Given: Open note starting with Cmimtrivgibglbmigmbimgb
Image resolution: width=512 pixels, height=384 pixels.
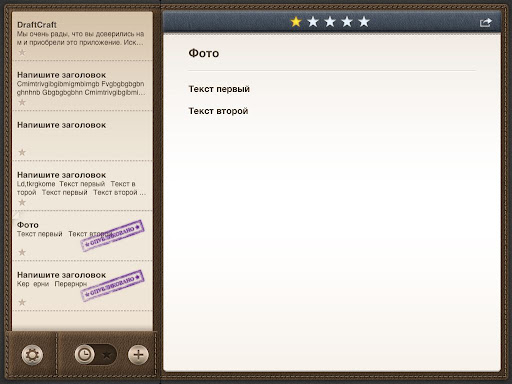Looking at the screenshot, I should pos(82,86).
